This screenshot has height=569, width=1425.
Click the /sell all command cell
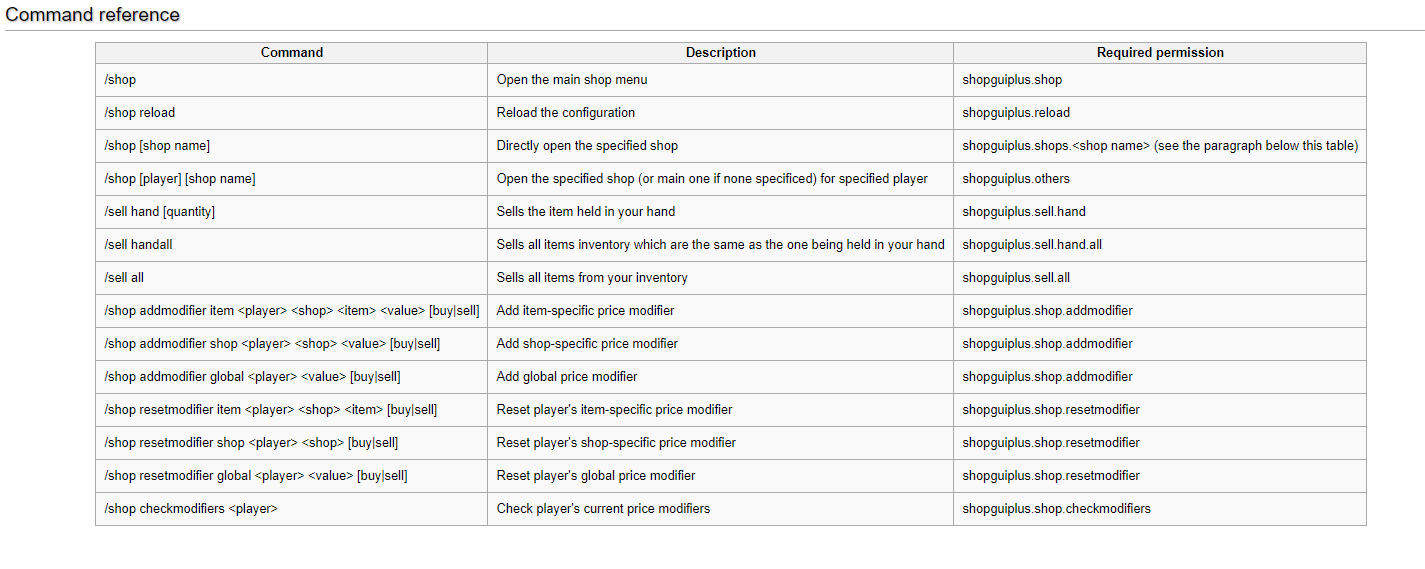pyautogui.click(x=292, y=278)
